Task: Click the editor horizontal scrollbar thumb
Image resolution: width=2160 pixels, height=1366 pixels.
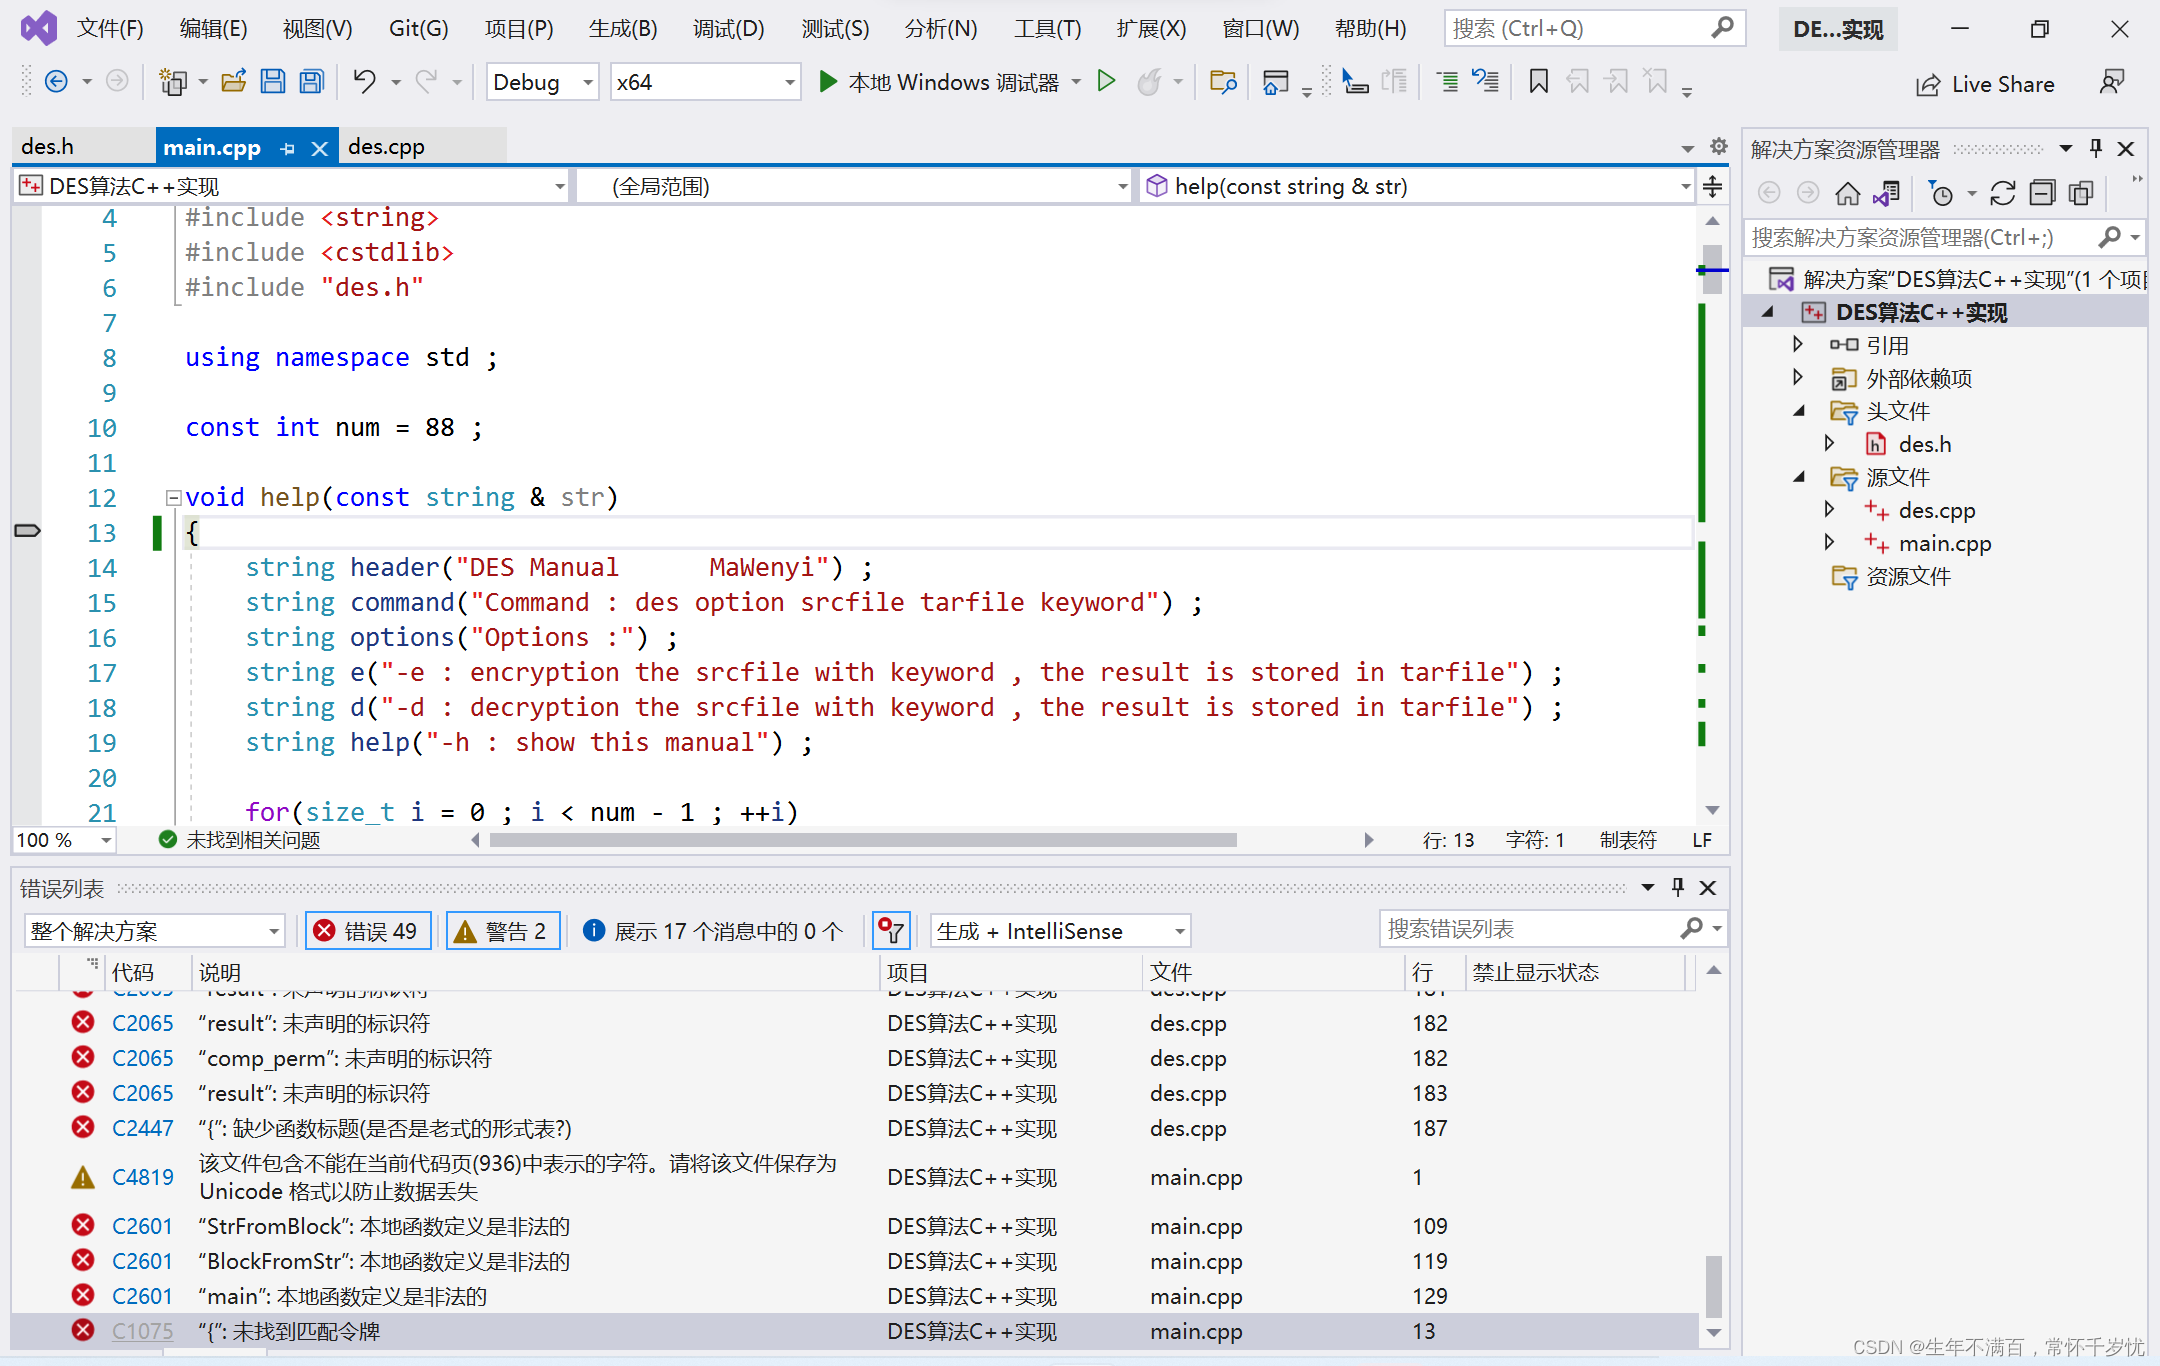Action: pyautogui.click(x=862, y=840)
